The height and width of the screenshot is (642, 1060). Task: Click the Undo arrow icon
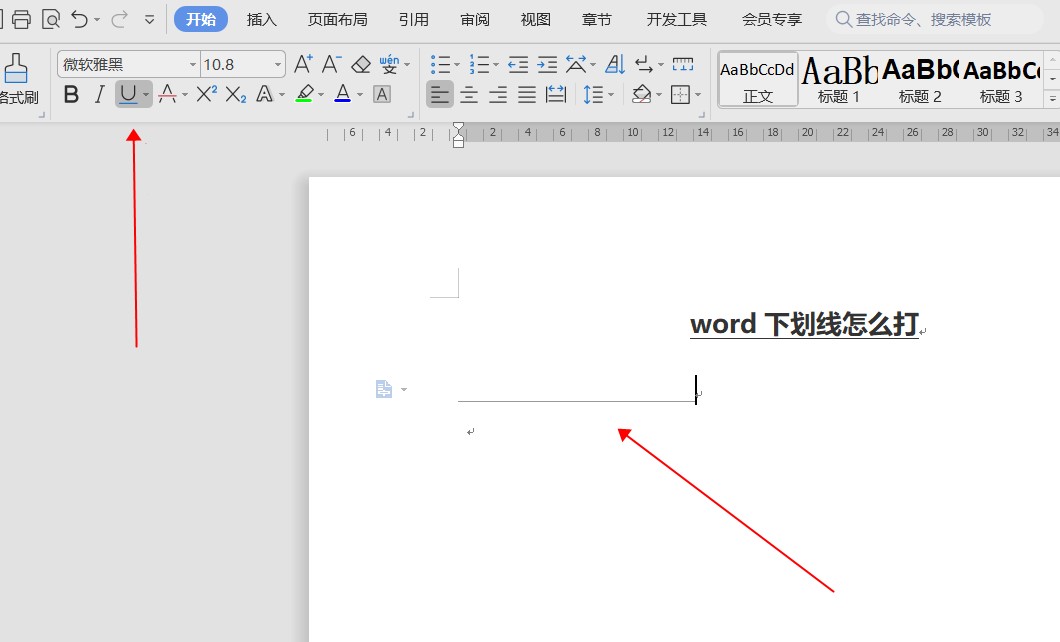[80, 19]
